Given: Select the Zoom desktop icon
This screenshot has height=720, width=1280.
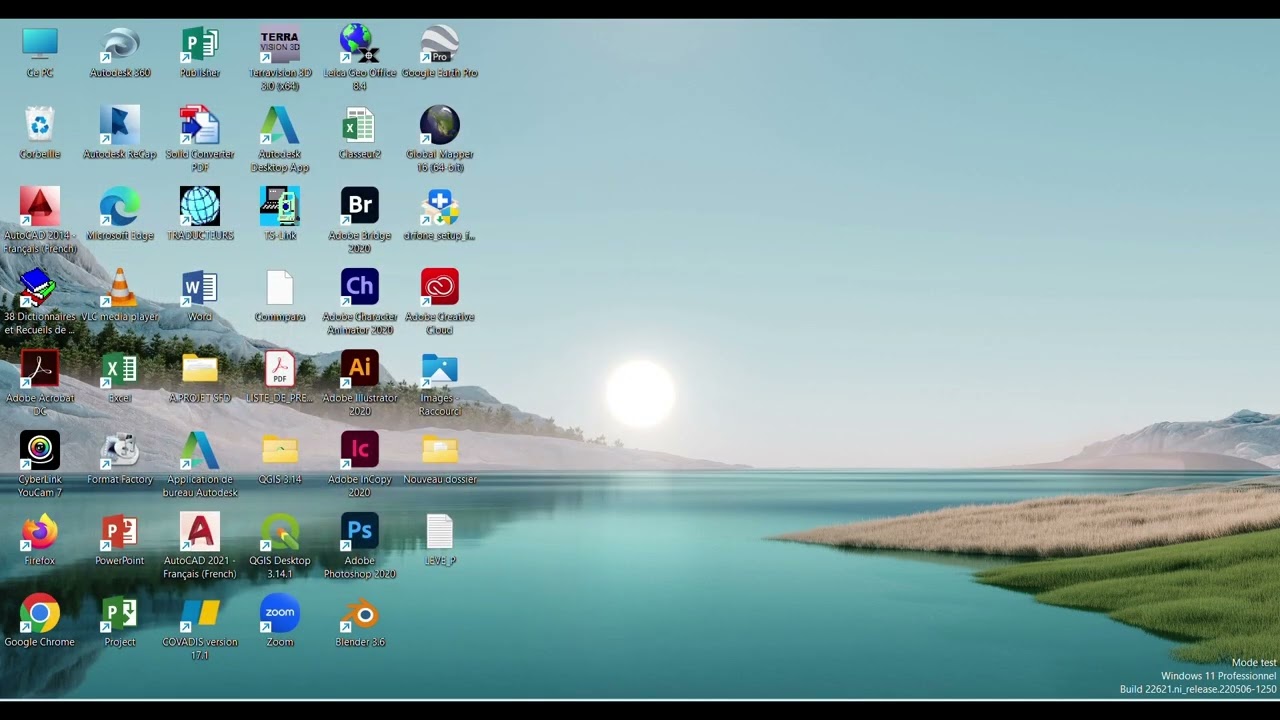Looking at the screenshot, I should click(x=280, y=613).
